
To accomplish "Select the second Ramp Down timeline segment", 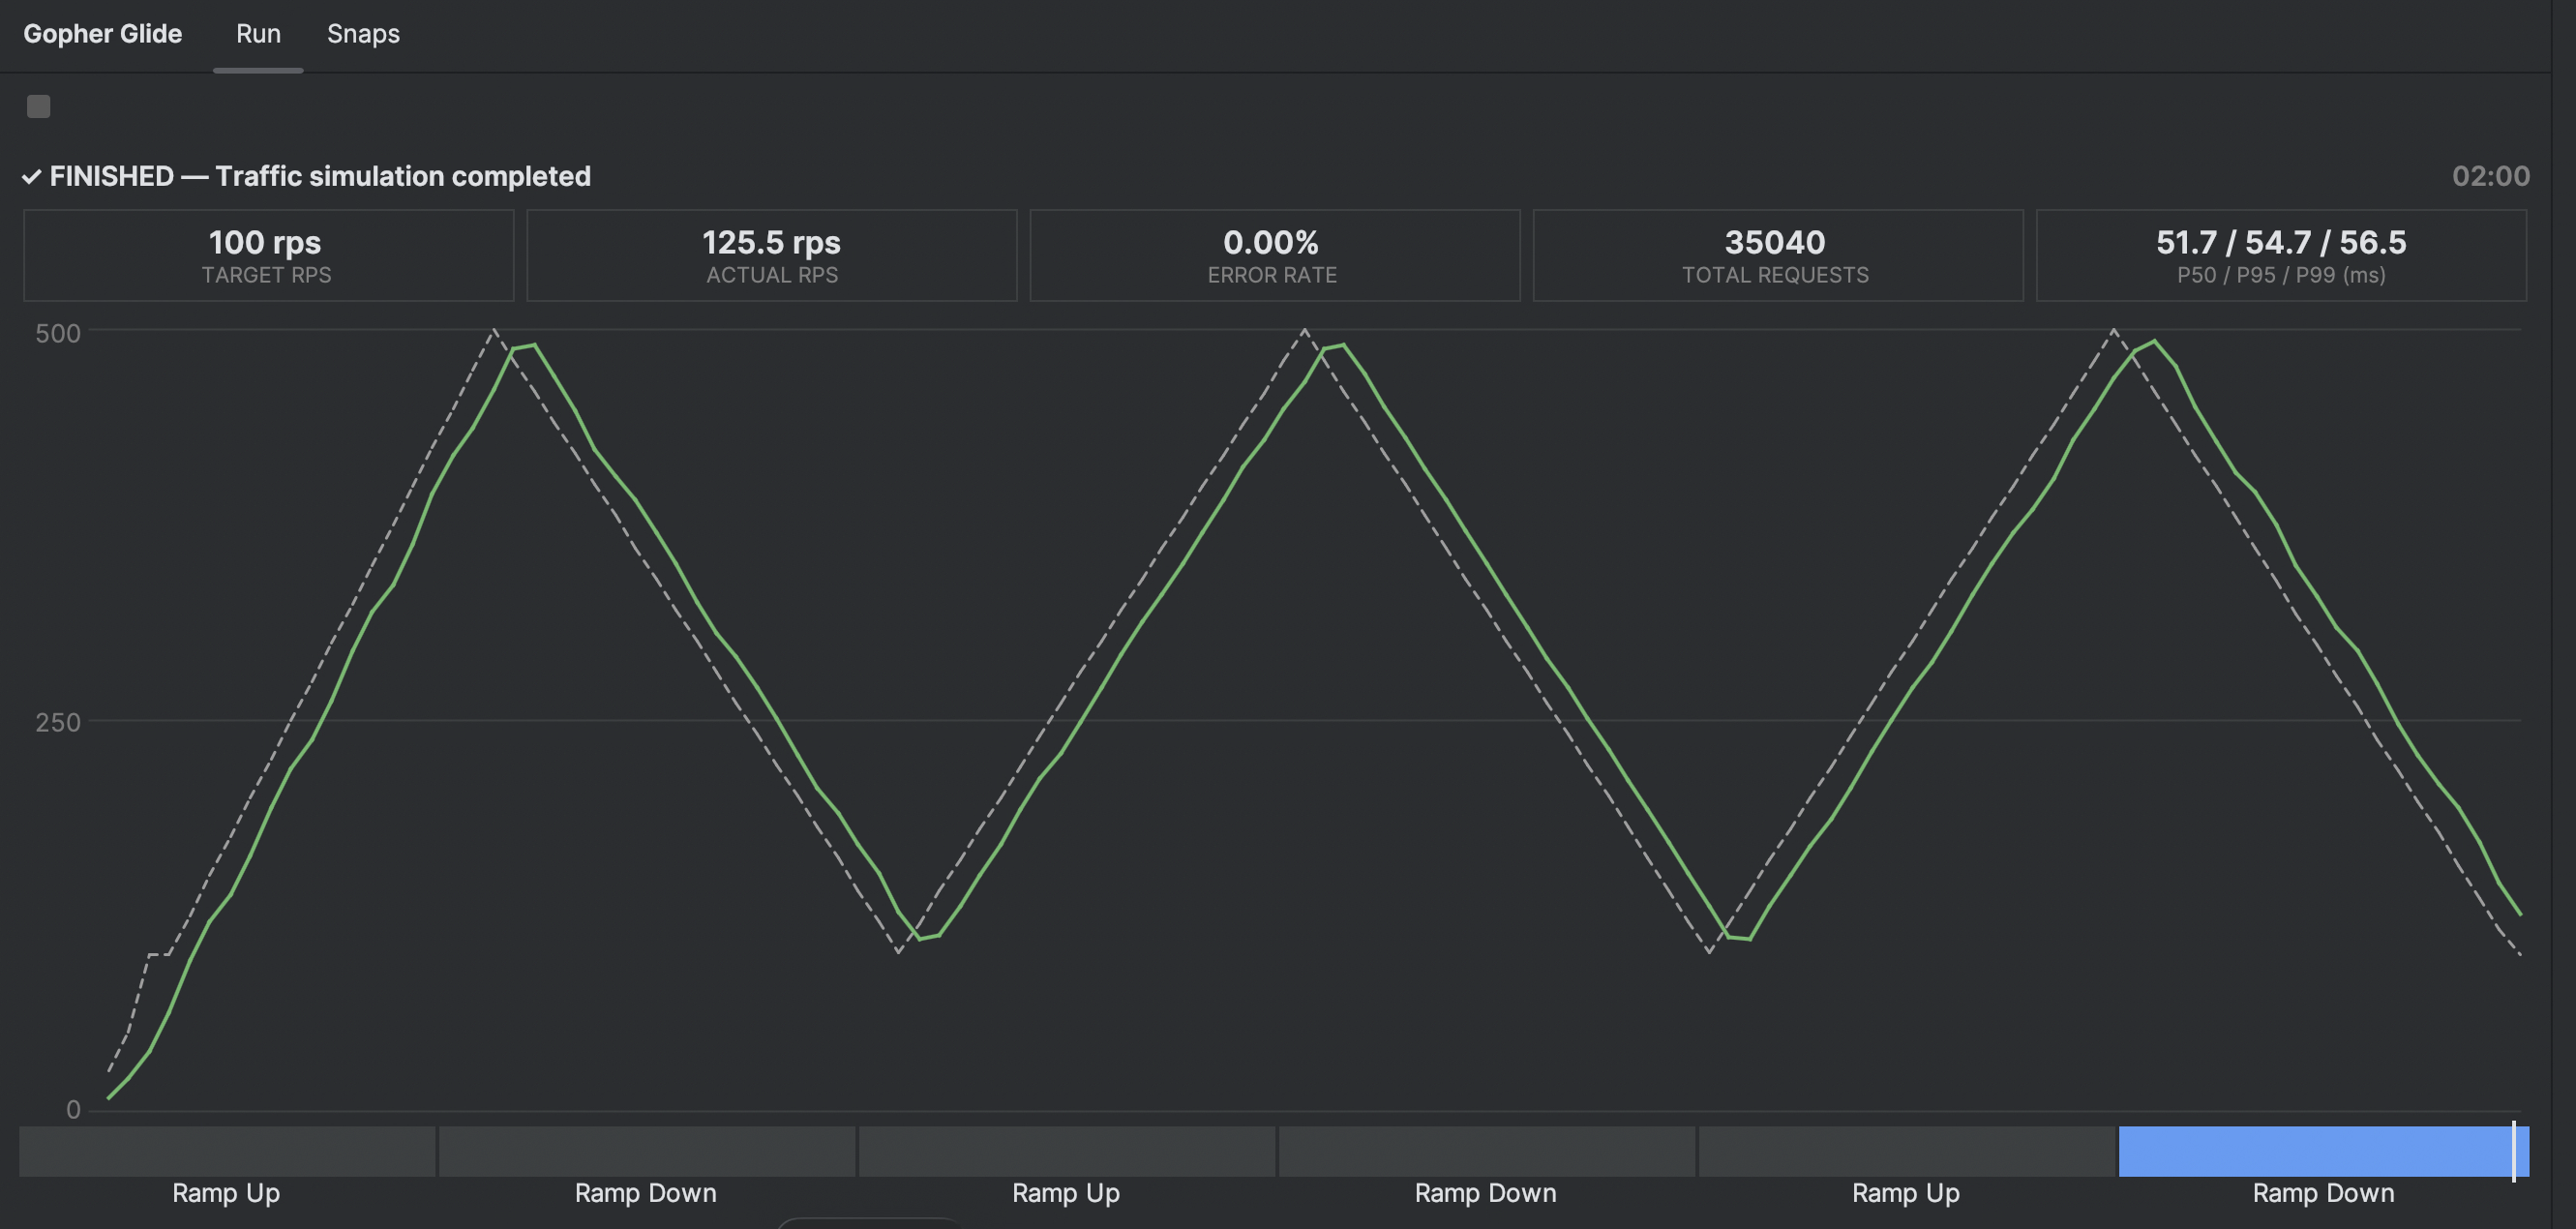I will [x=1487, y=1151].
